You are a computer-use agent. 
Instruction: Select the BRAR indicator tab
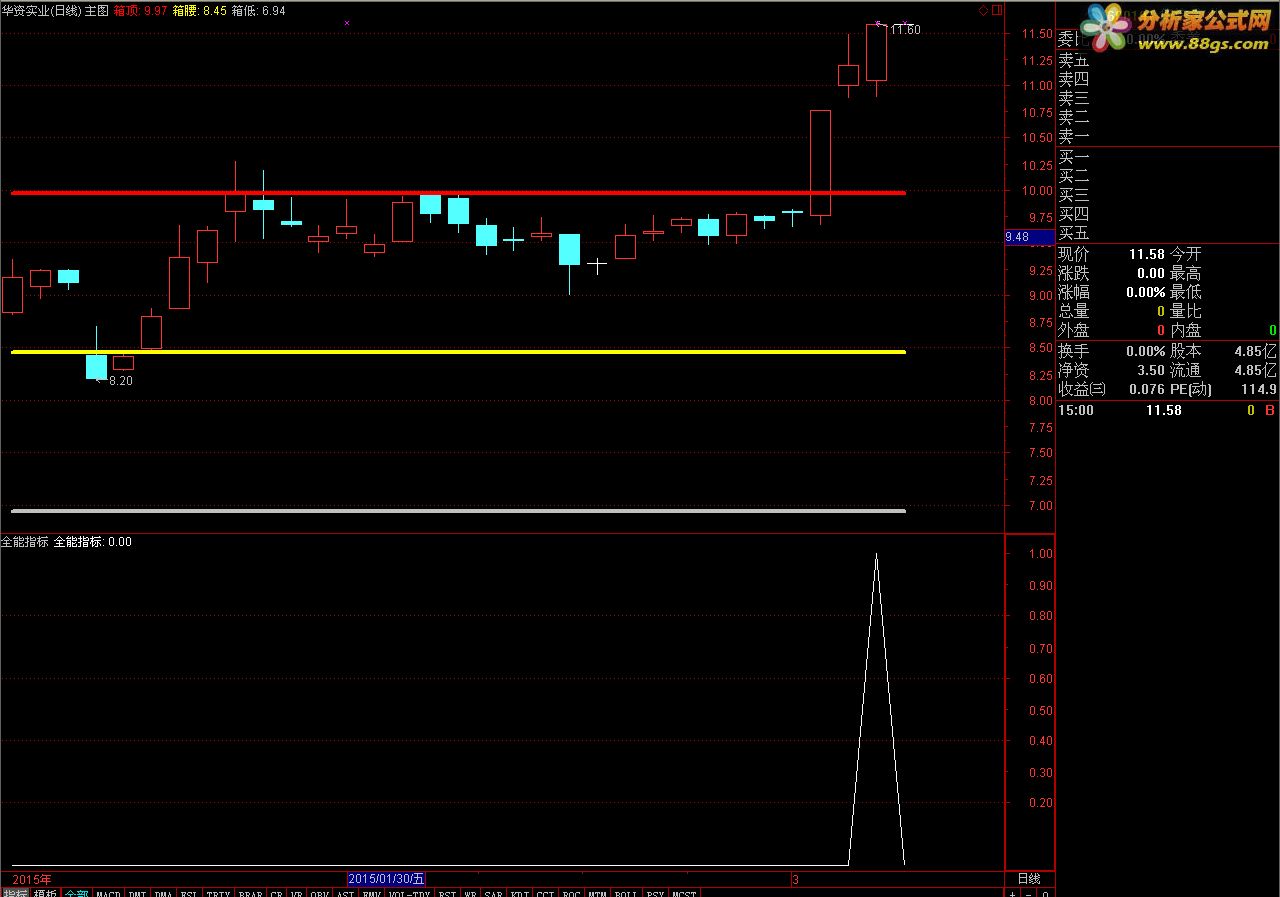tap(252, 892)
